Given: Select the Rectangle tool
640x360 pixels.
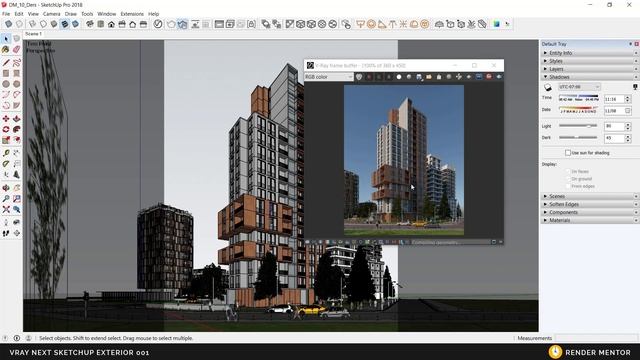Looking at the screenshot, I should pos(6,73).
